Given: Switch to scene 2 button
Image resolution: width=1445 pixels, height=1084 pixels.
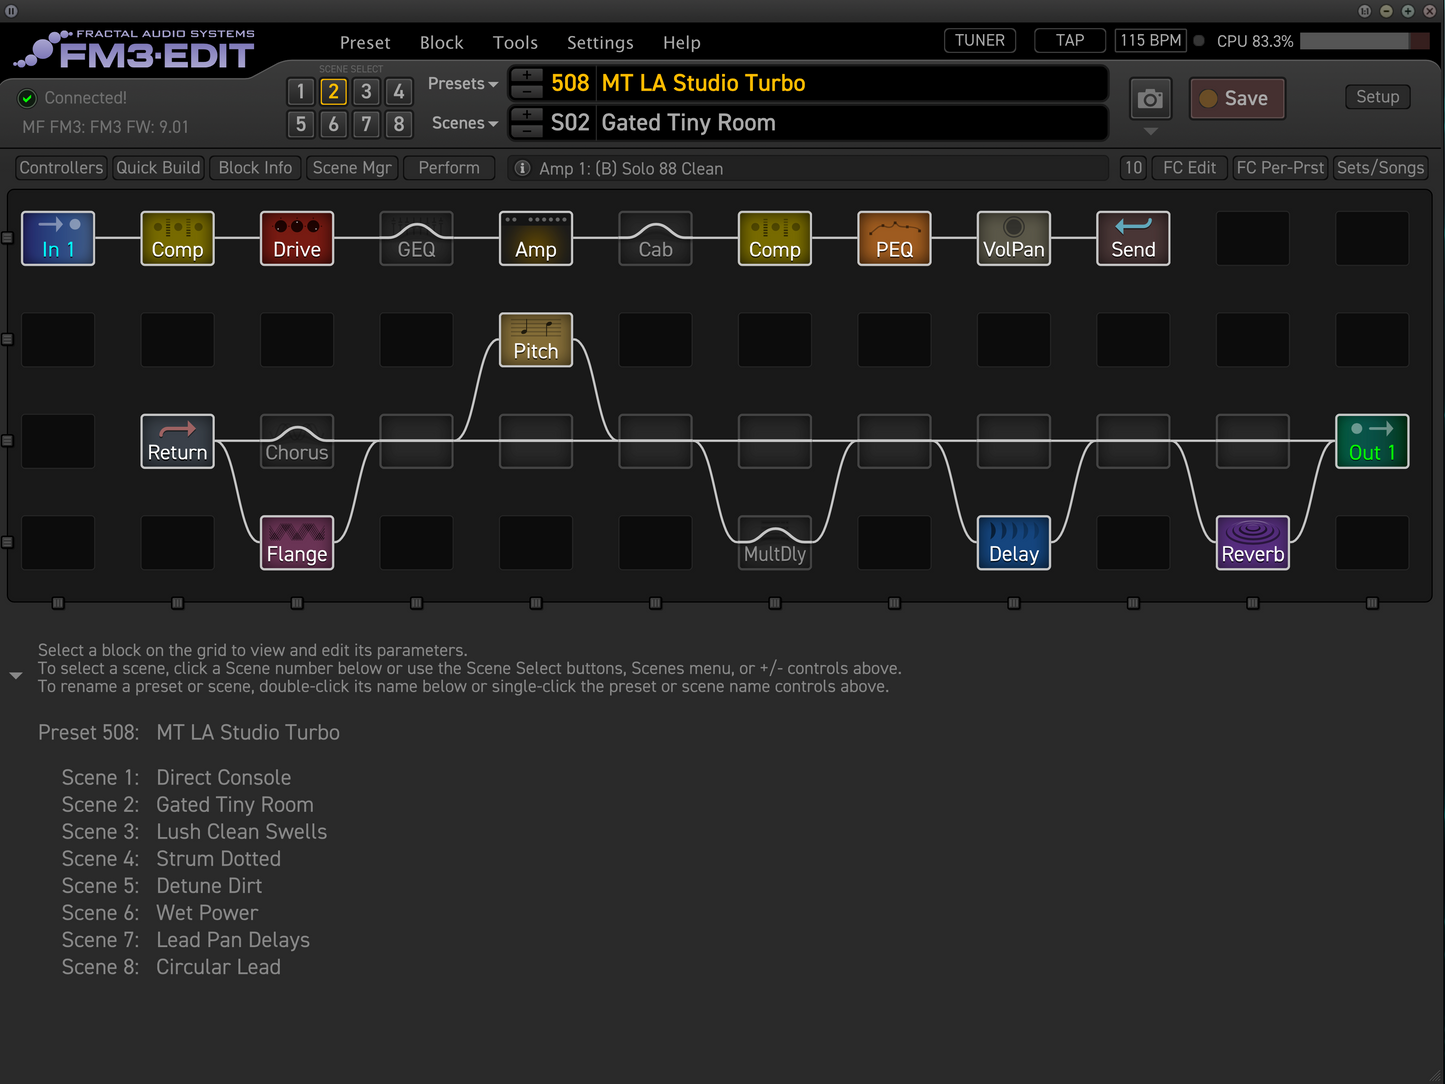Looking at the screenshot, I should tap(333, 92).
